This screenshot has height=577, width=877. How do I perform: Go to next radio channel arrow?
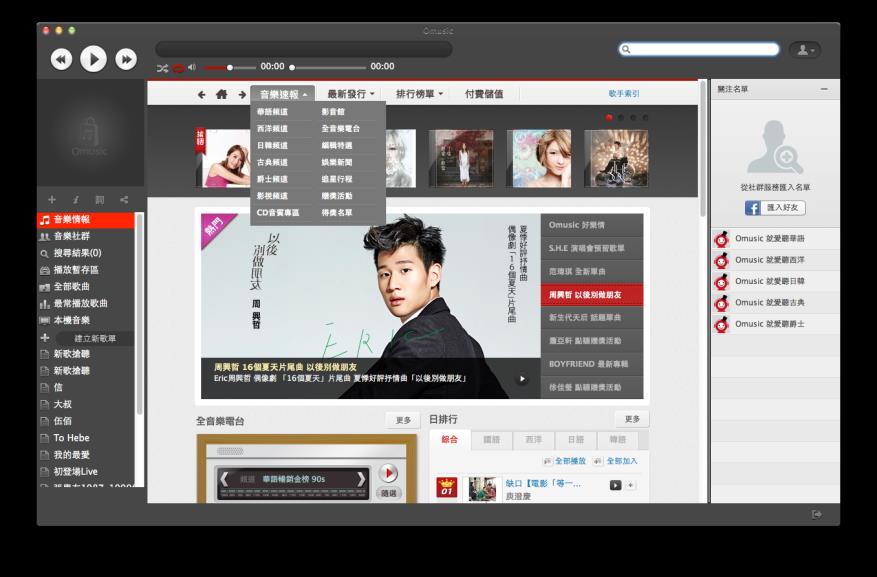point(361,479)
